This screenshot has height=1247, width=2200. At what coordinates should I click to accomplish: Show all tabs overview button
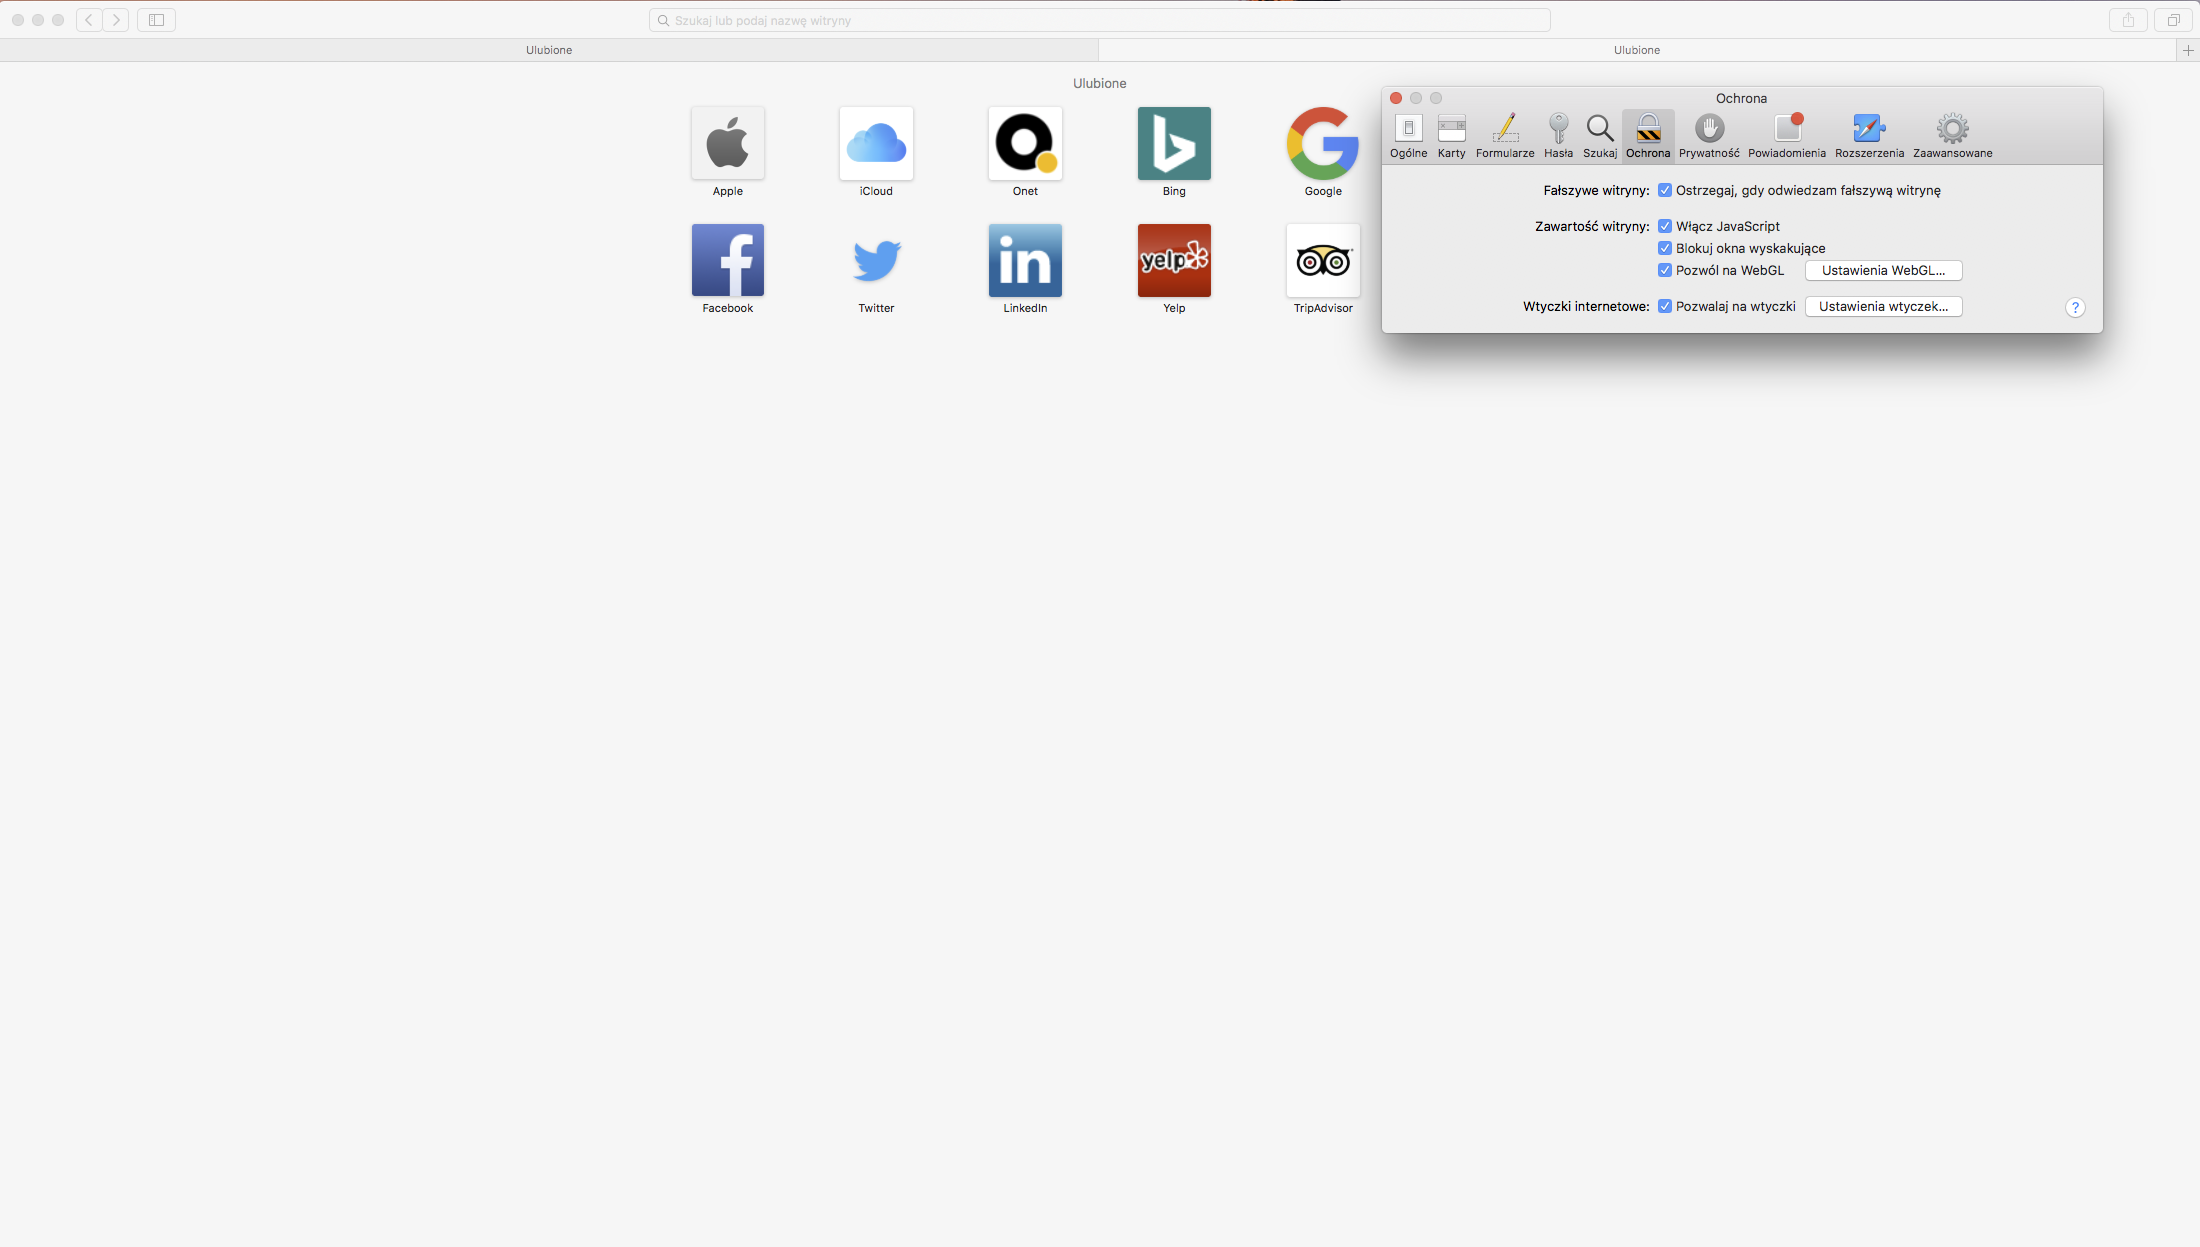(x=2173, y=20)
